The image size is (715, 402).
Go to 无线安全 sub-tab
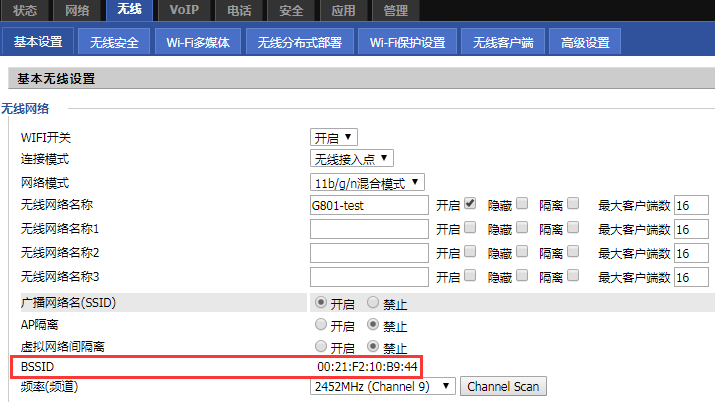[114, 42]
